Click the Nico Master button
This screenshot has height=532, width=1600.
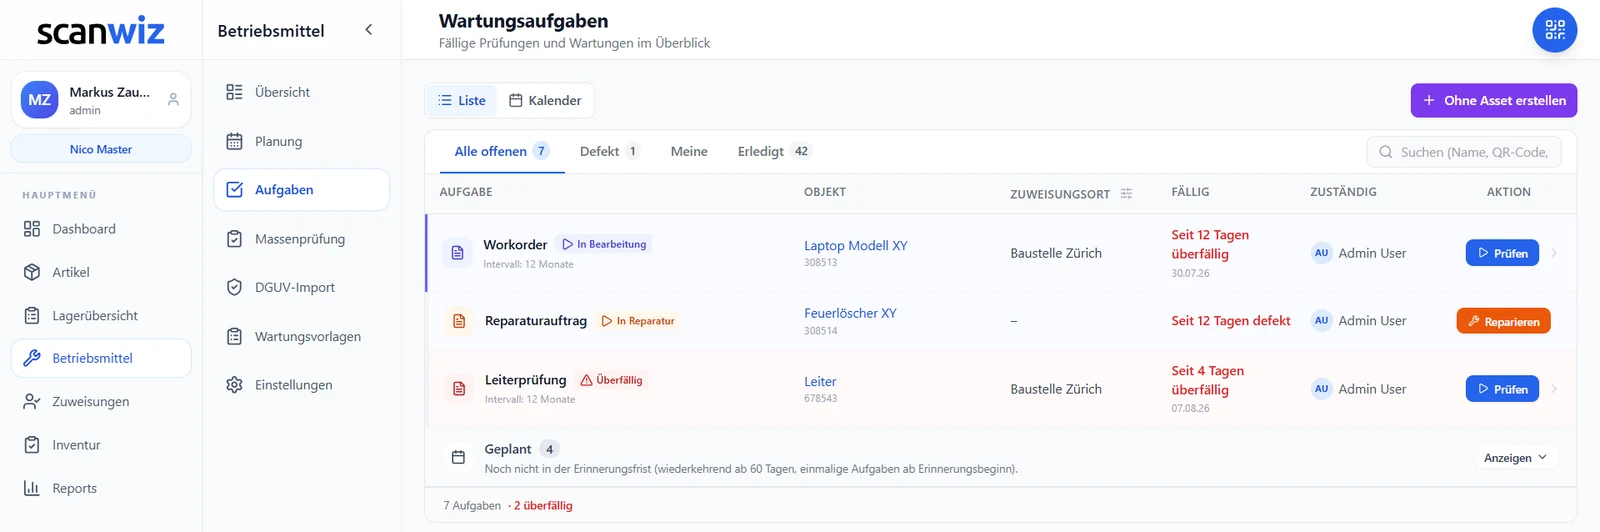(x=101, y=149)
